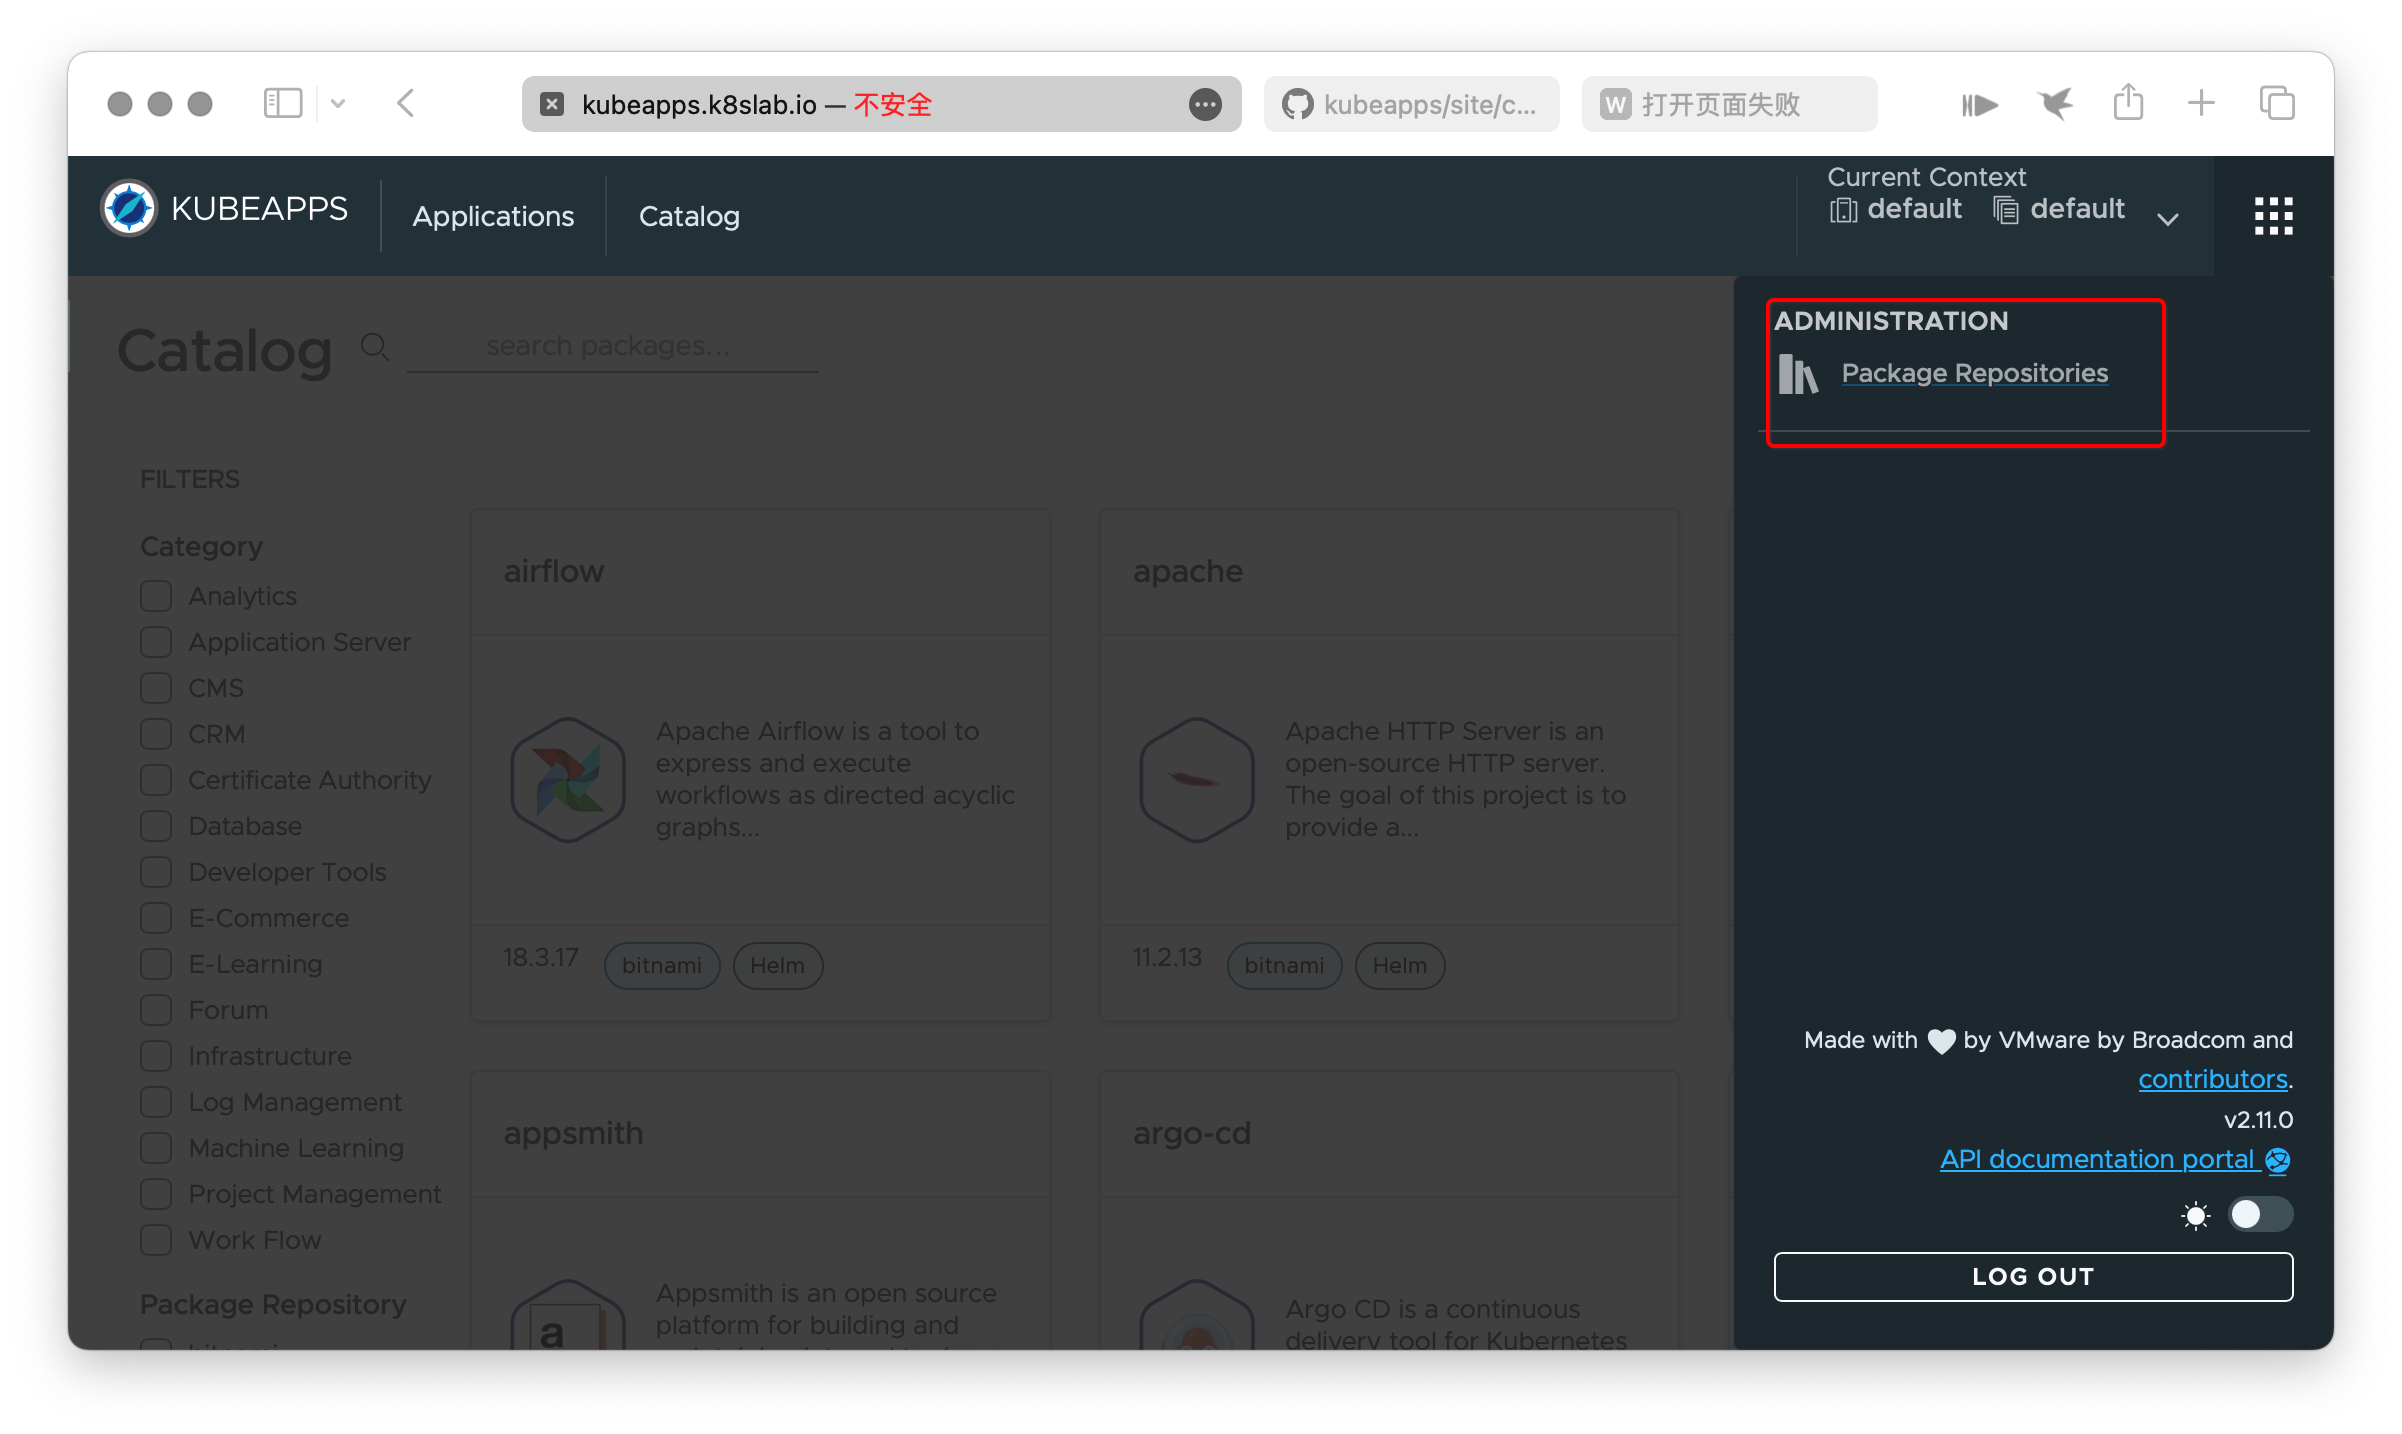This screenshot has height=1434, width=2402.
Task: Click the kubeapps.k8slab.io address bar
Action: (x=880, y=104)
